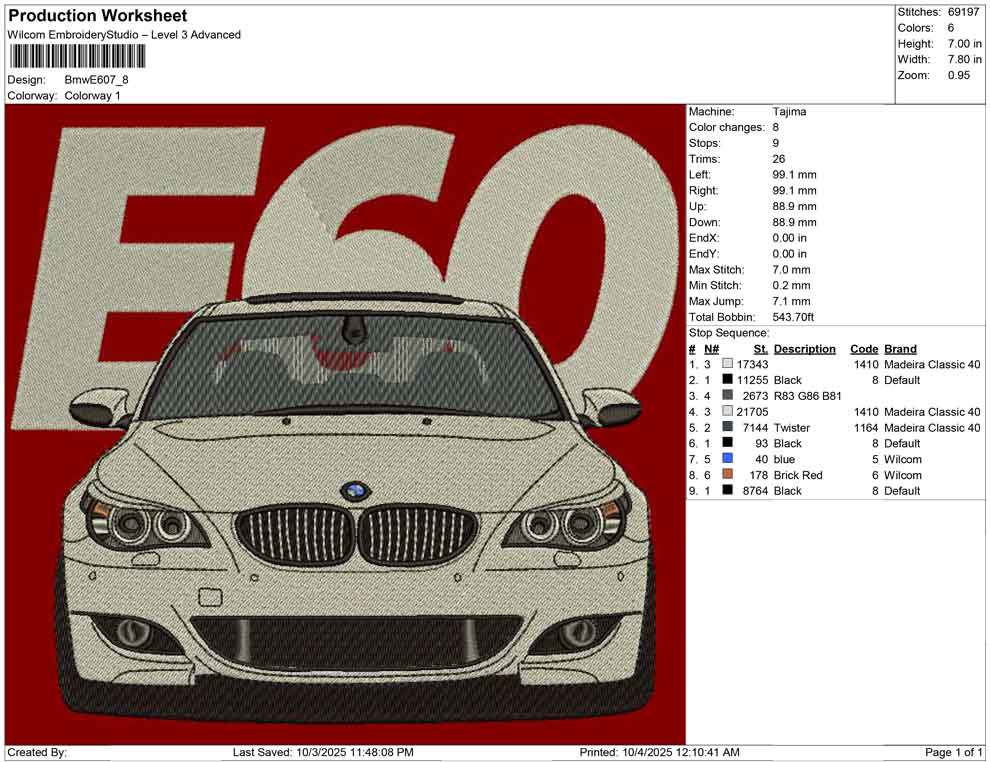This screenshot has height=762, width=990.
Task: Click the Machine value "Tajima"
Action: pos(789,112)
